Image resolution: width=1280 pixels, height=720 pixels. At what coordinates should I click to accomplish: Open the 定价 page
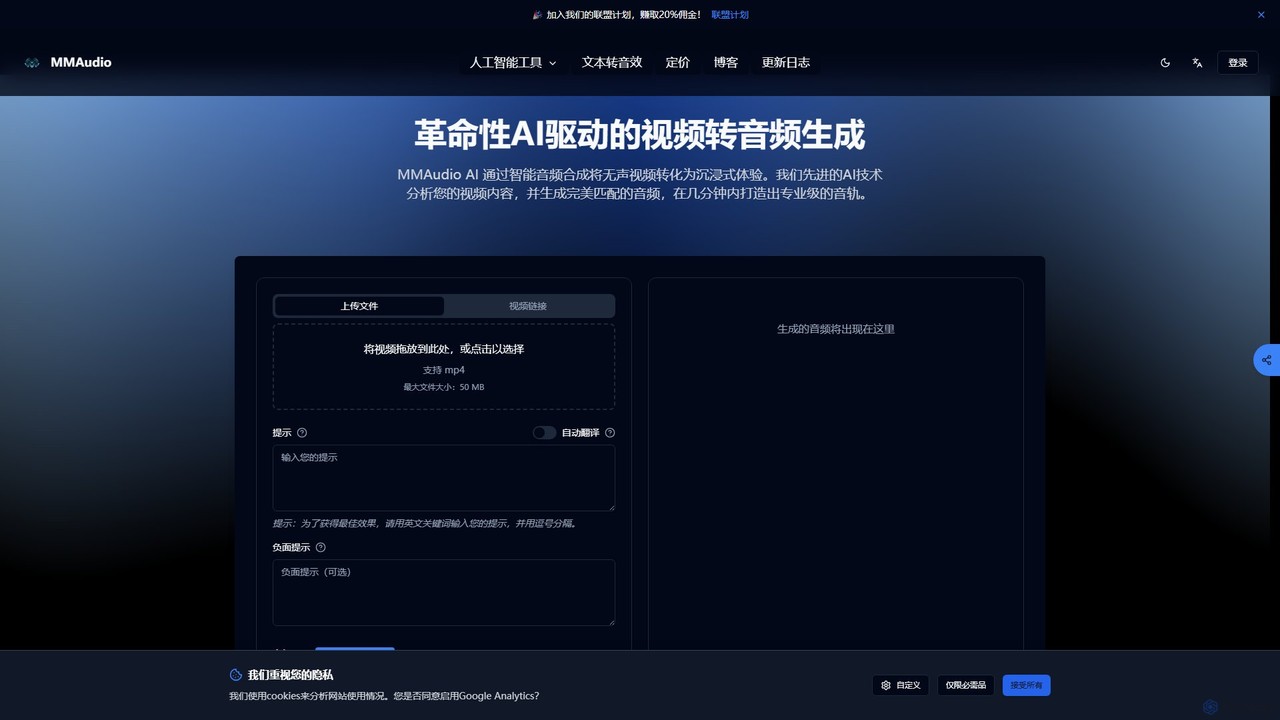pyautogui.click(x=678, y=62)
